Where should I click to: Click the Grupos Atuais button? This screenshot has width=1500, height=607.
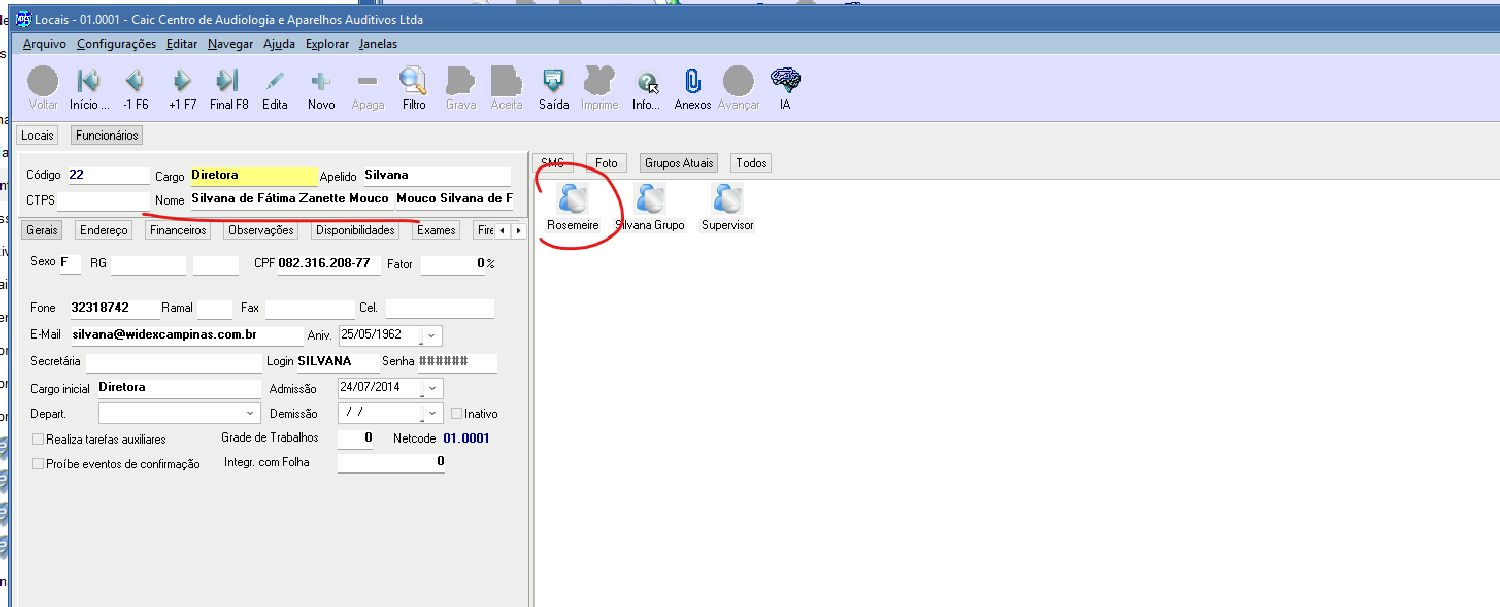(679, 163)
